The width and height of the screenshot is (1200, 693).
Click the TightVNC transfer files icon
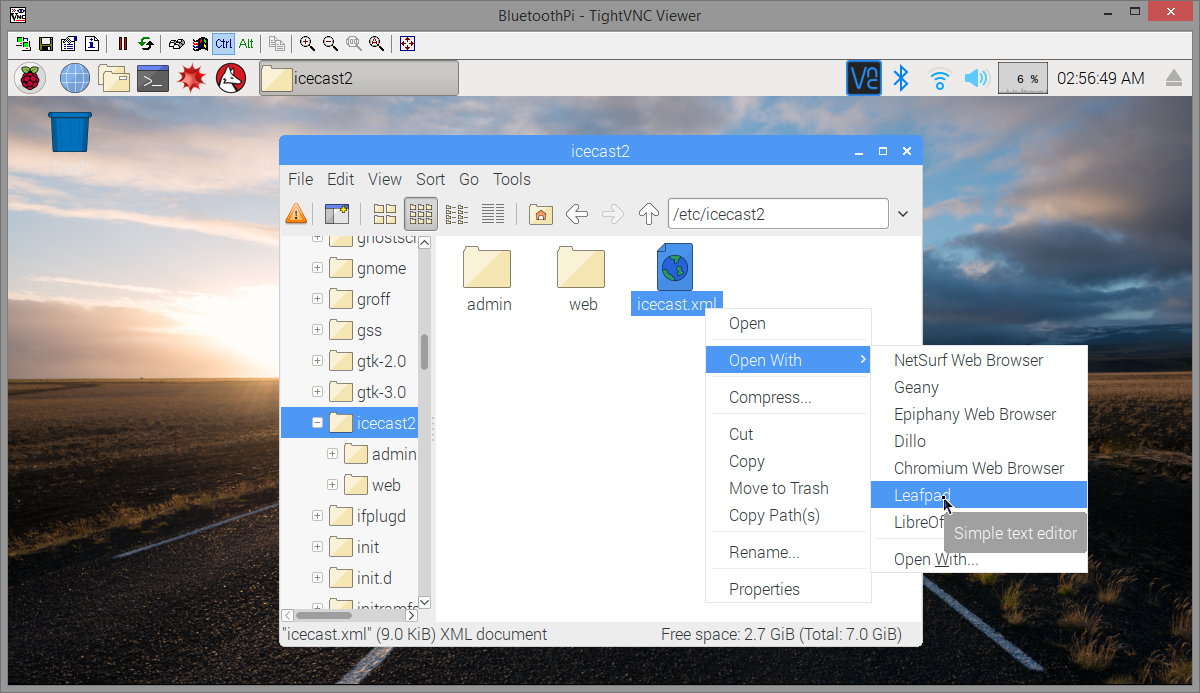click(277, 44)
